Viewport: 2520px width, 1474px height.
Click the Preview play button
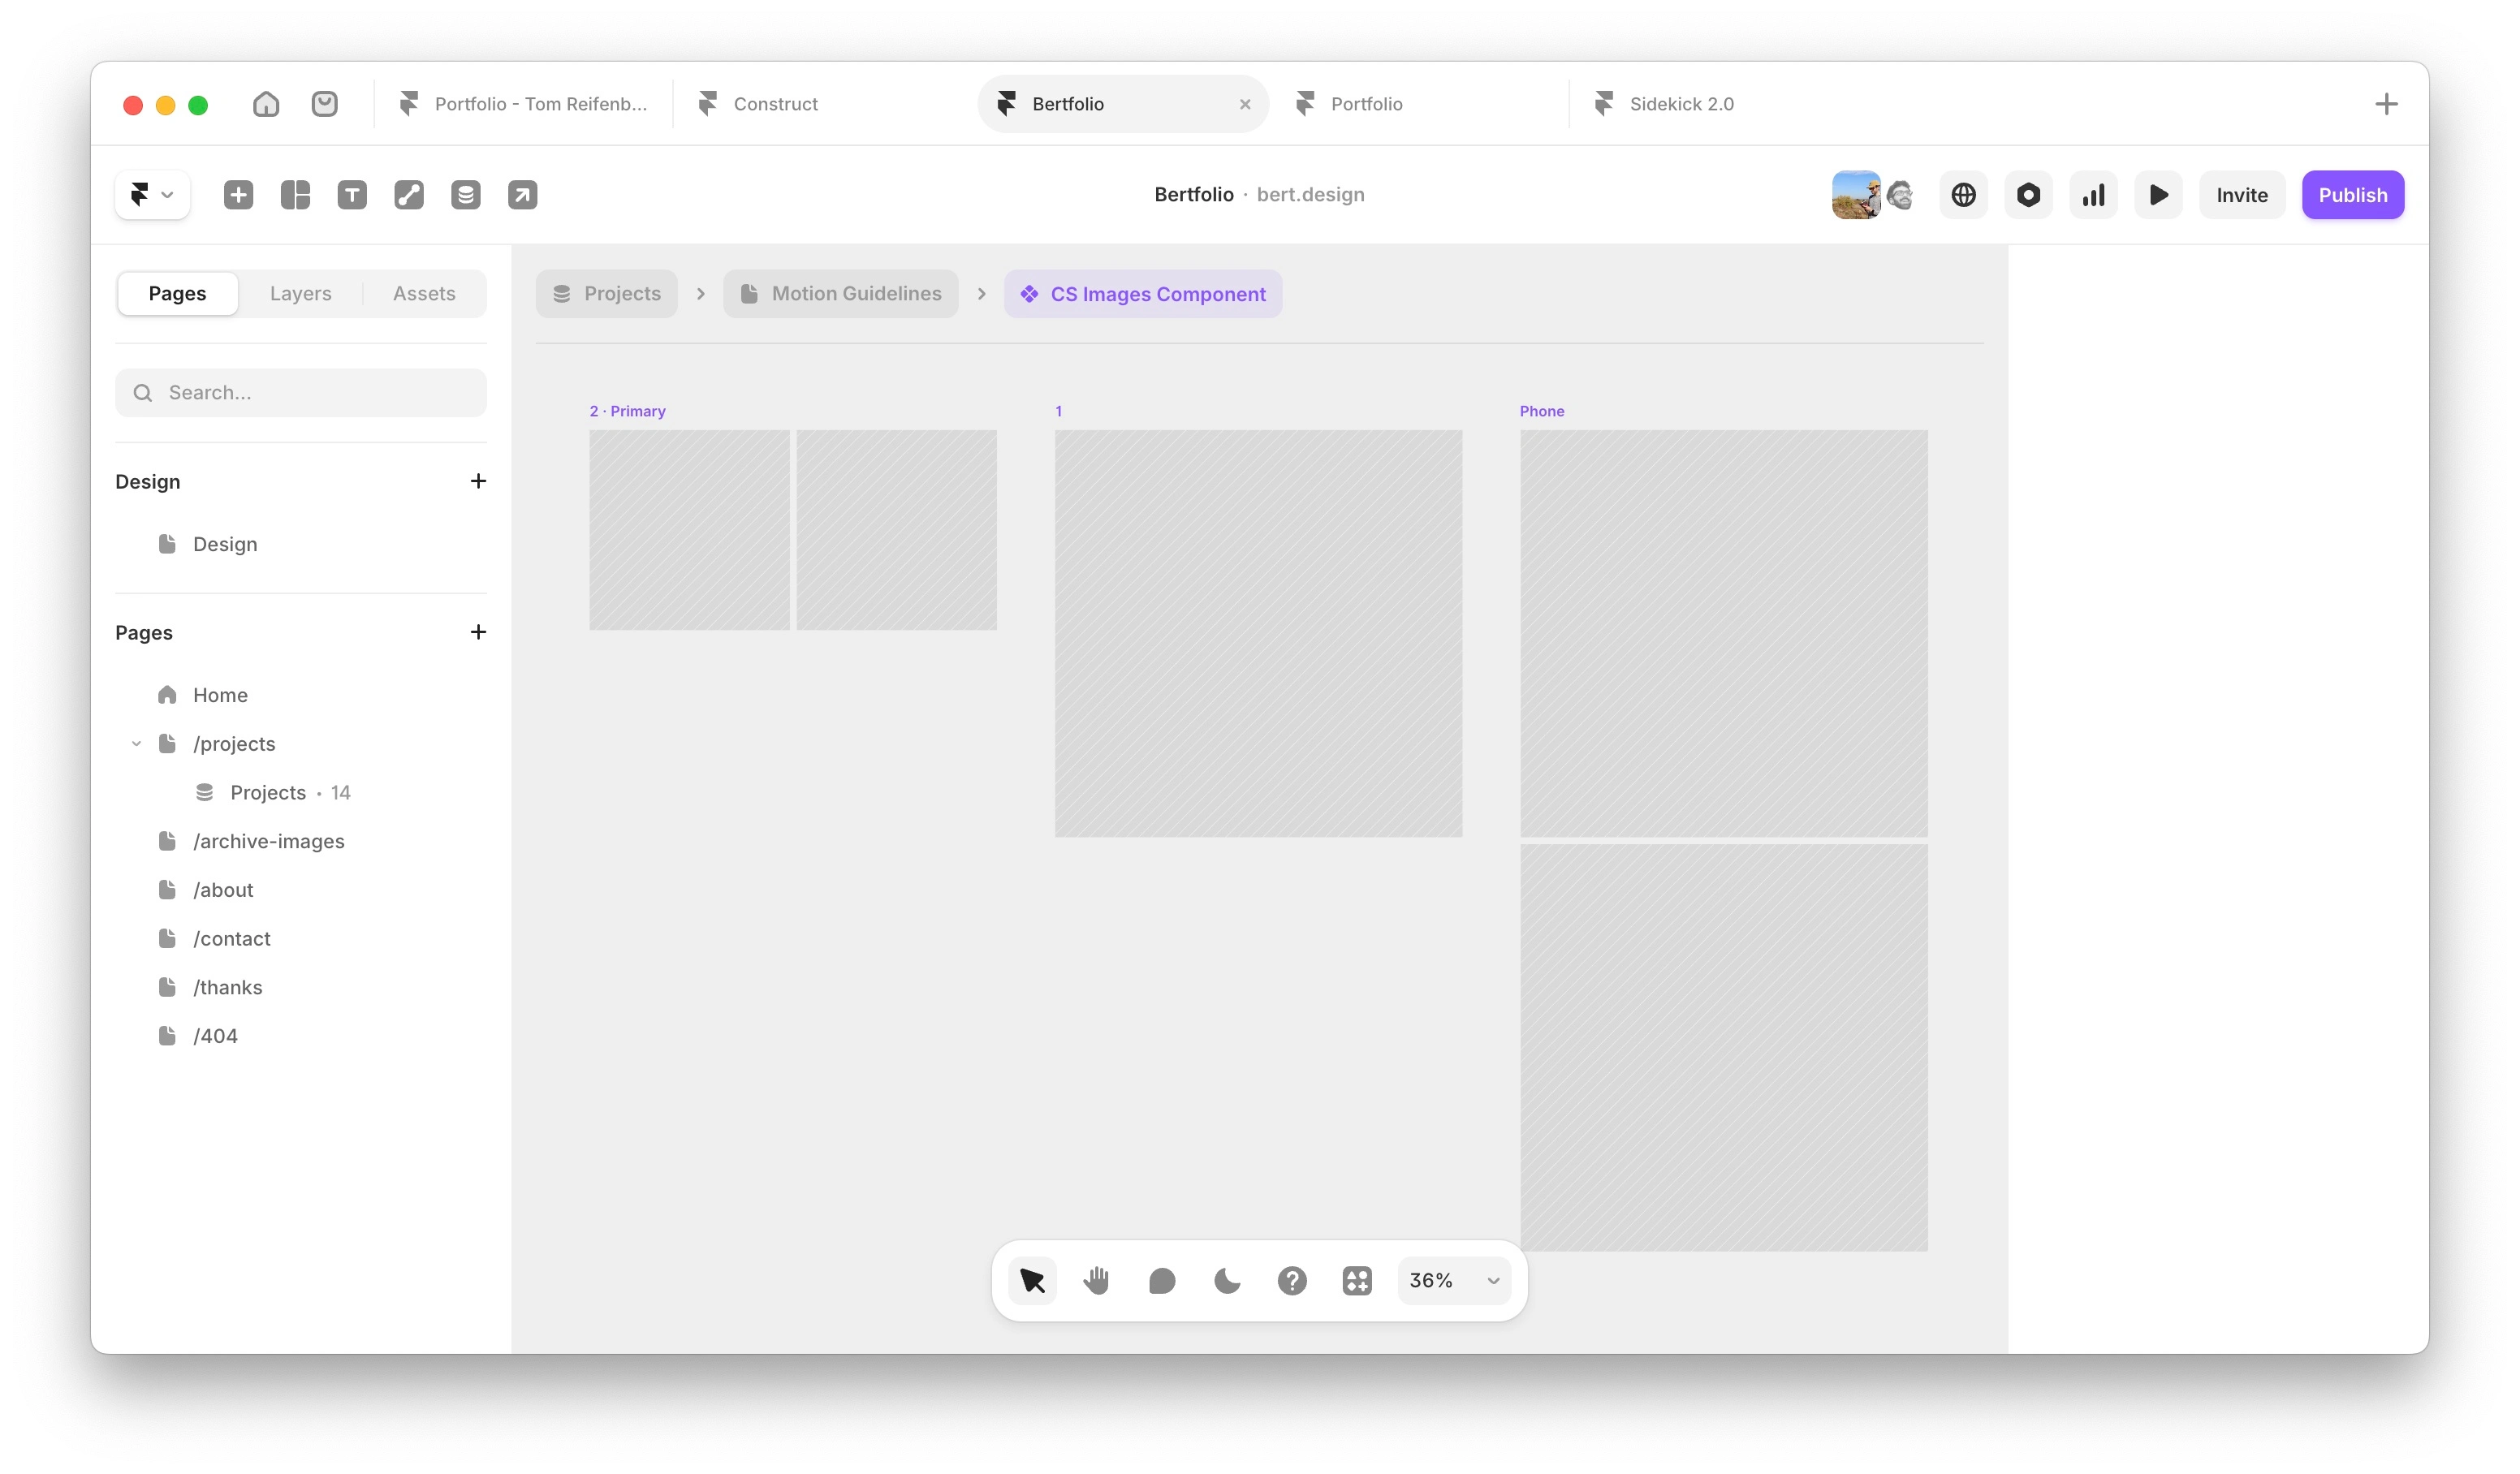point(2158,195)
